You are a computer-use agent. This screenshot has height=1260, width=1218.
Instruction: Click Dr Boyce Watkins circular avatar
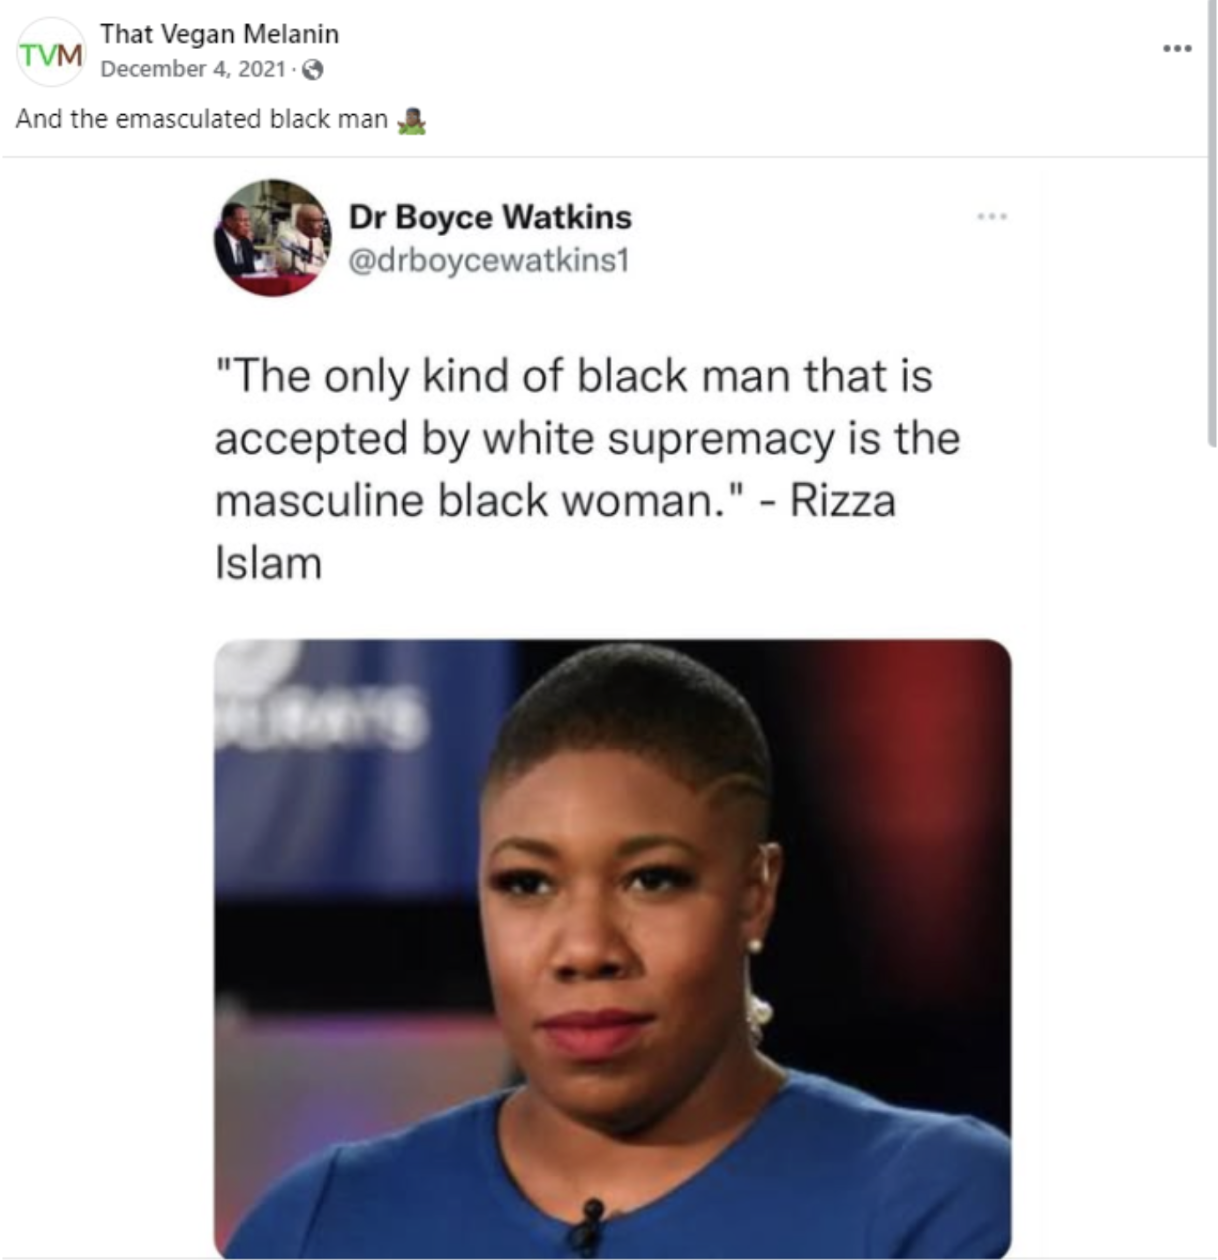(272, 238)
